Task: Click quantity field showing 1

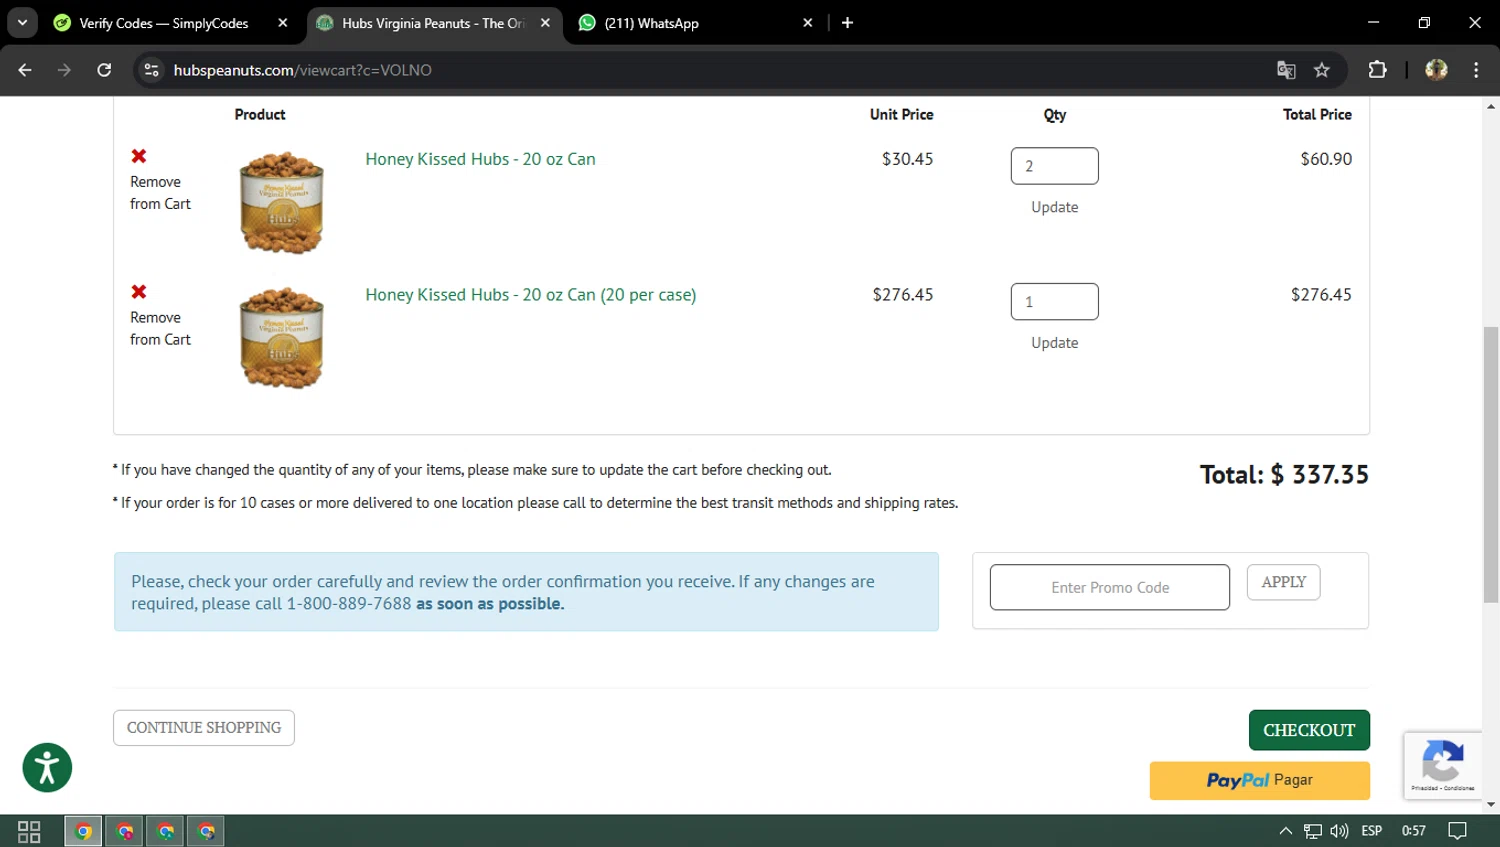Action: coord(1055,302)
